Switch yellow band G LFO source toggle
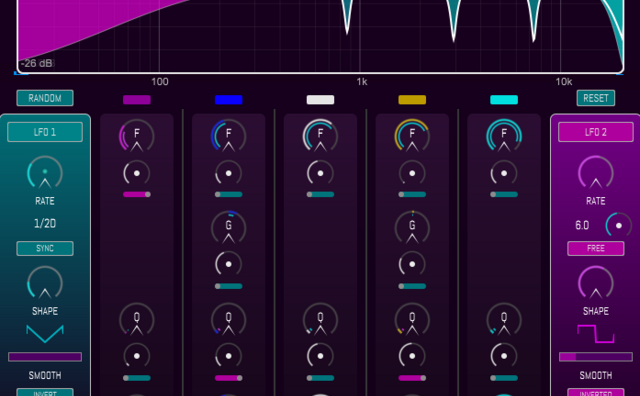 412,286
